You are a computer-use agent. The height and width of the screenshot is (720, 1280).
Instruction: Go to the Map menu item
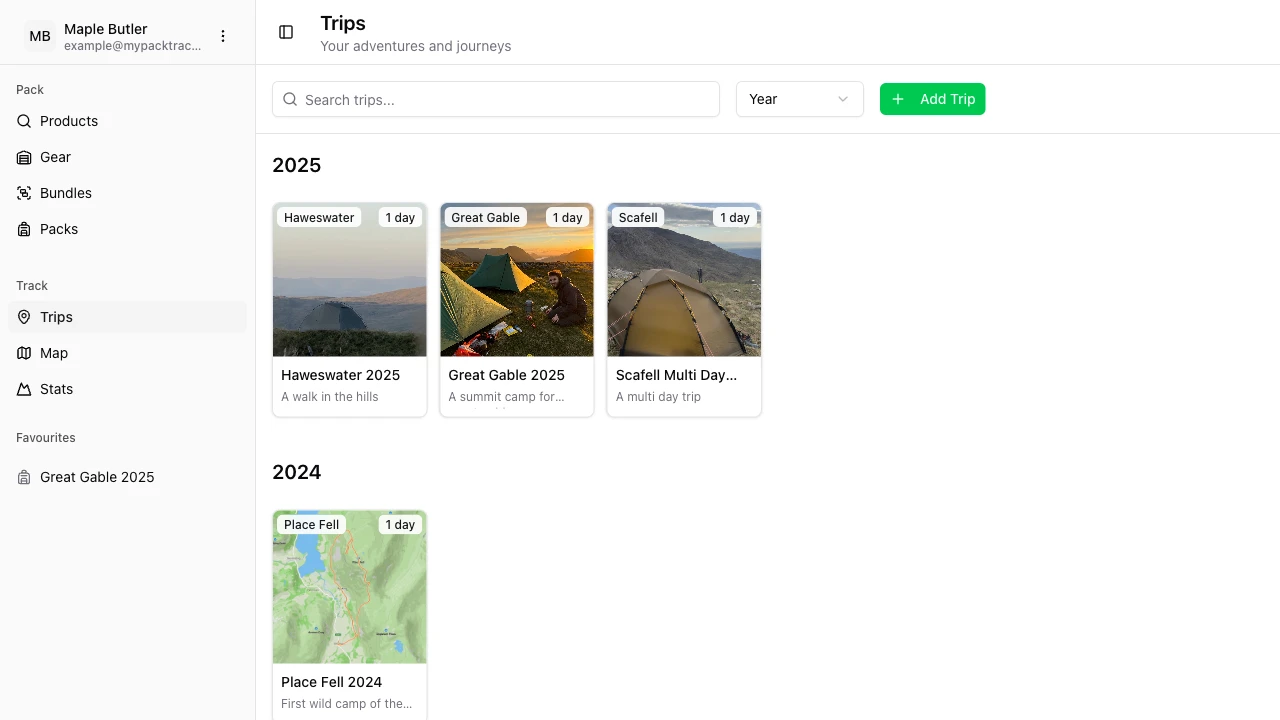coord(54,353)
